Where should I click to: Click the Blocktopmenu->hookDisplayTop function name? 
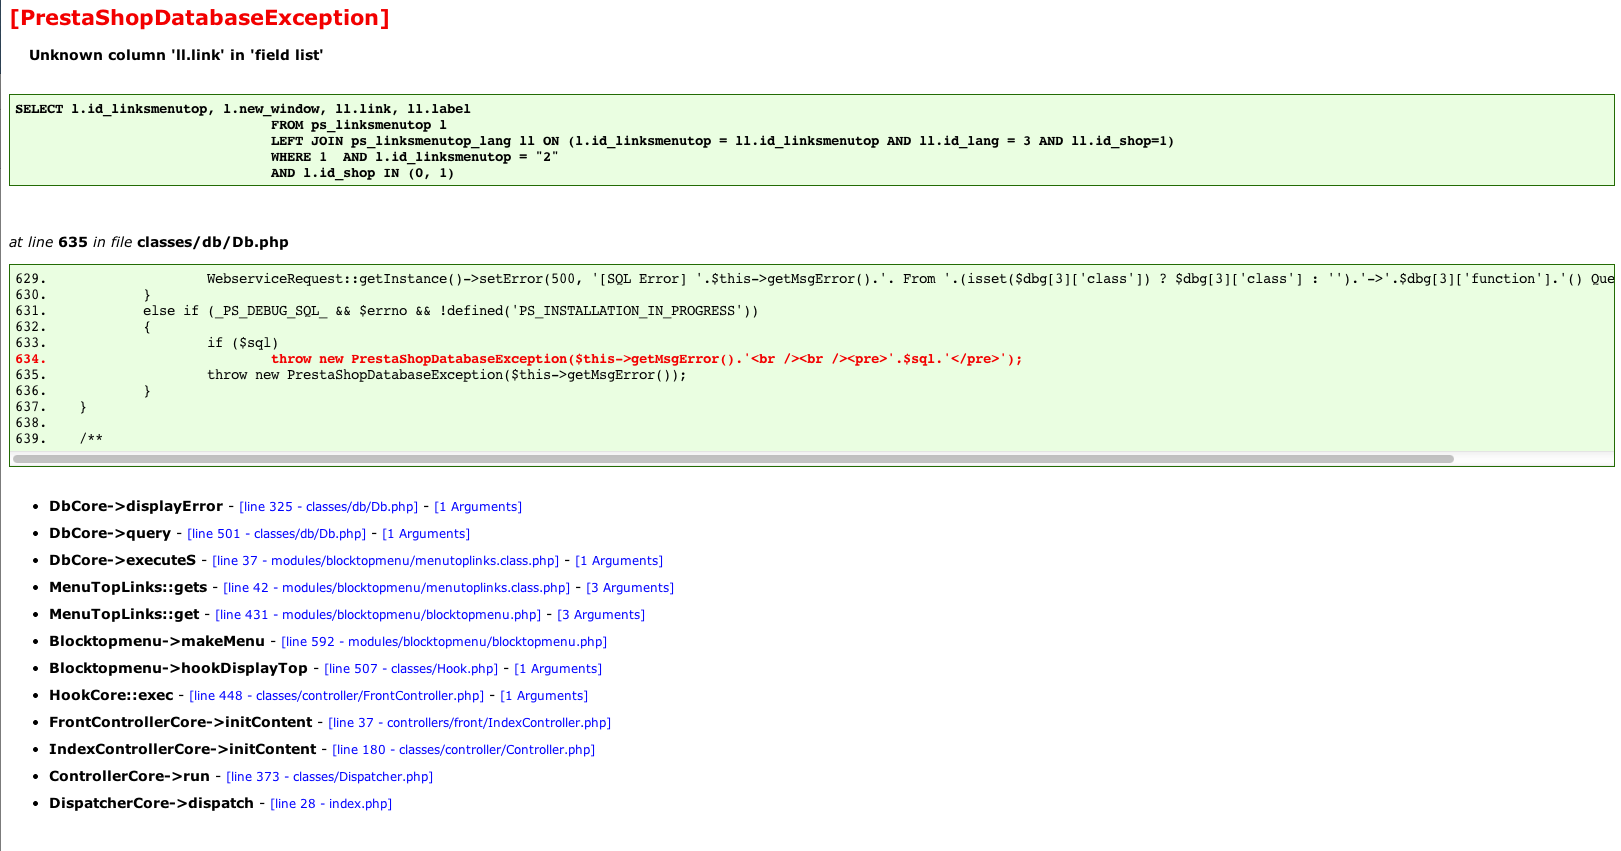tap(179, 669)
